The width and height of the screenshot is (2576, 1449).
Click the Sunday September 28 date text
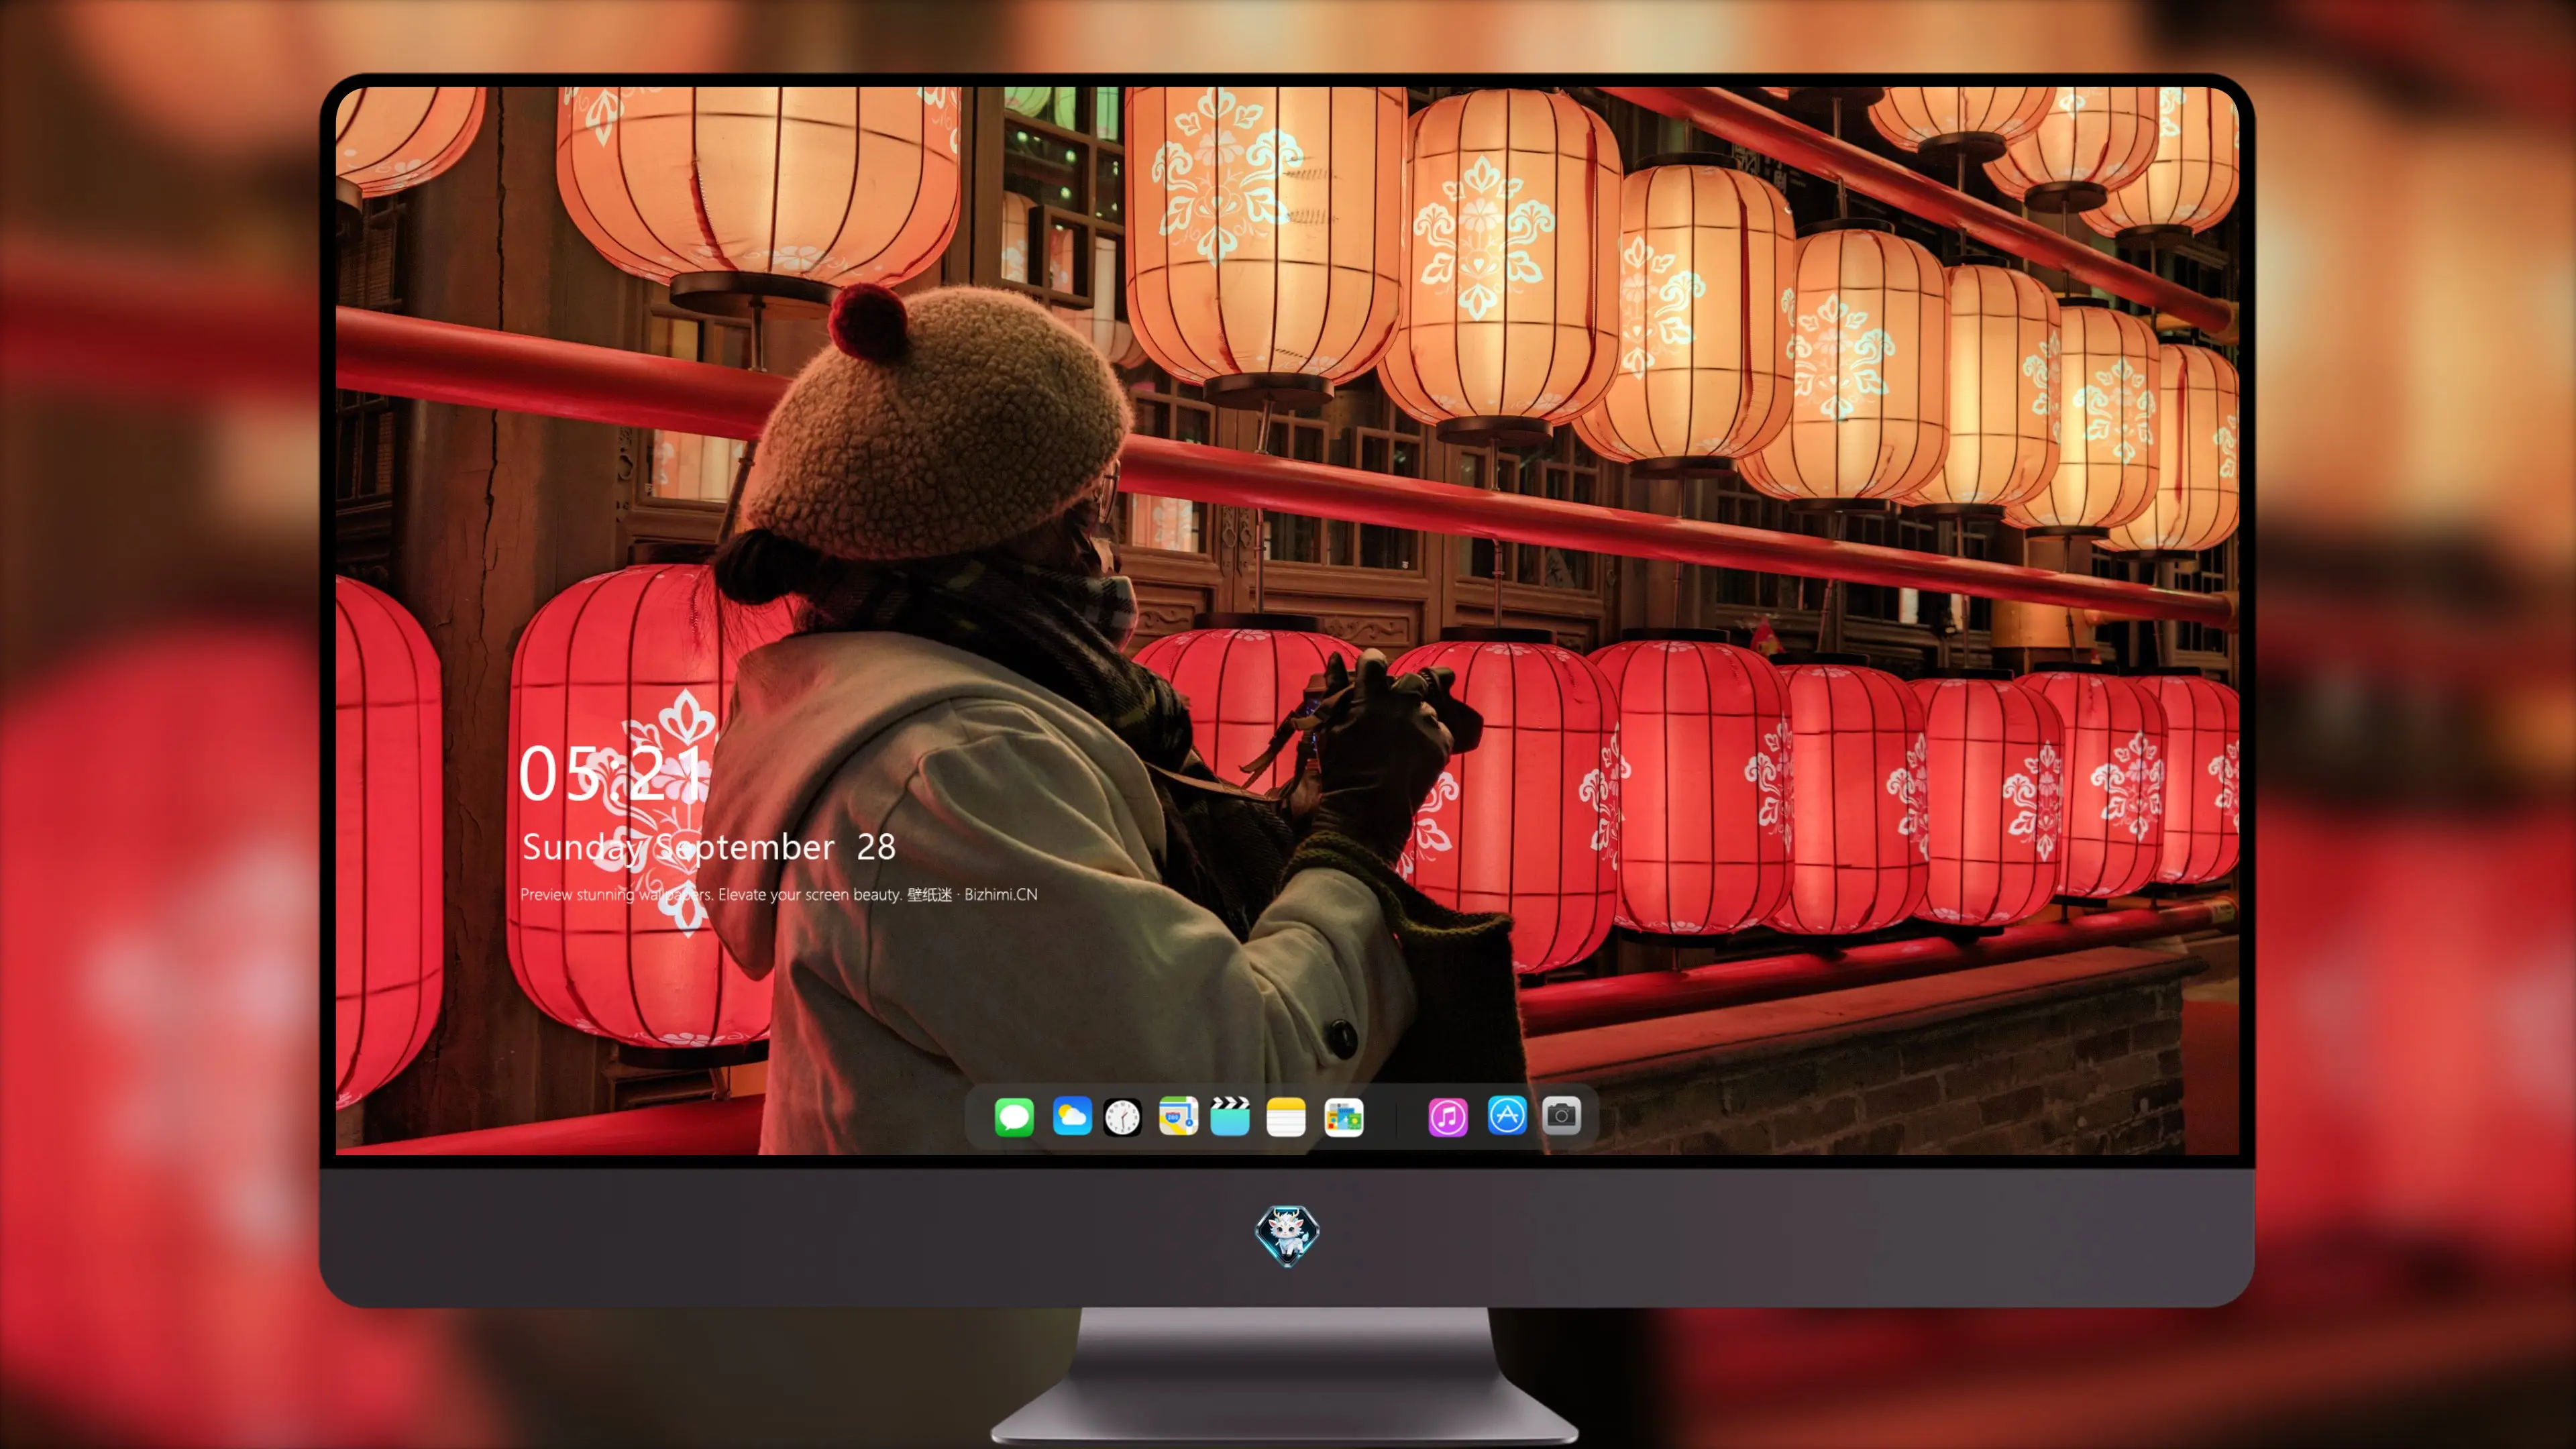[709, 847]
